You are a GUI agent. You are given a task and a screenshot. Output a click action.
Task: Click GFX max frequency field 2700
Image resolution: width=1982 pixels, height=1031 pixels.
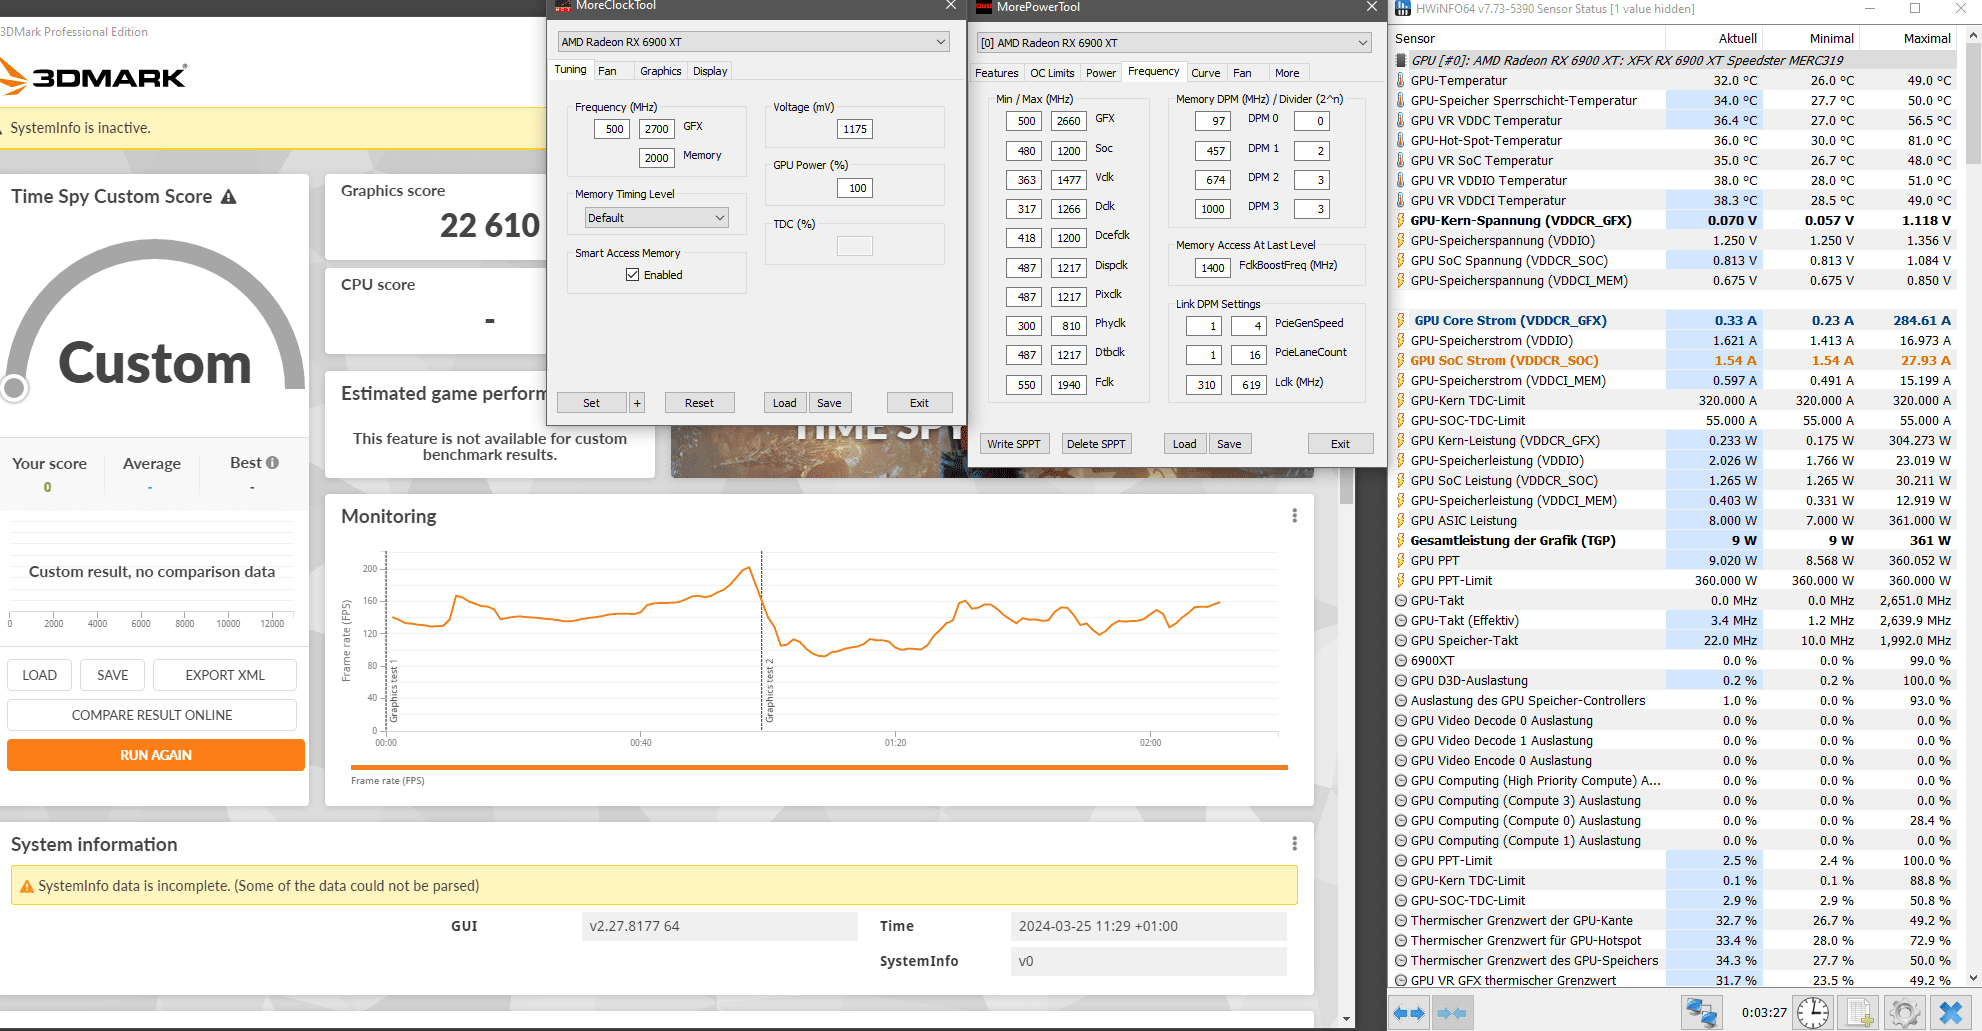(x=657, y=129)
